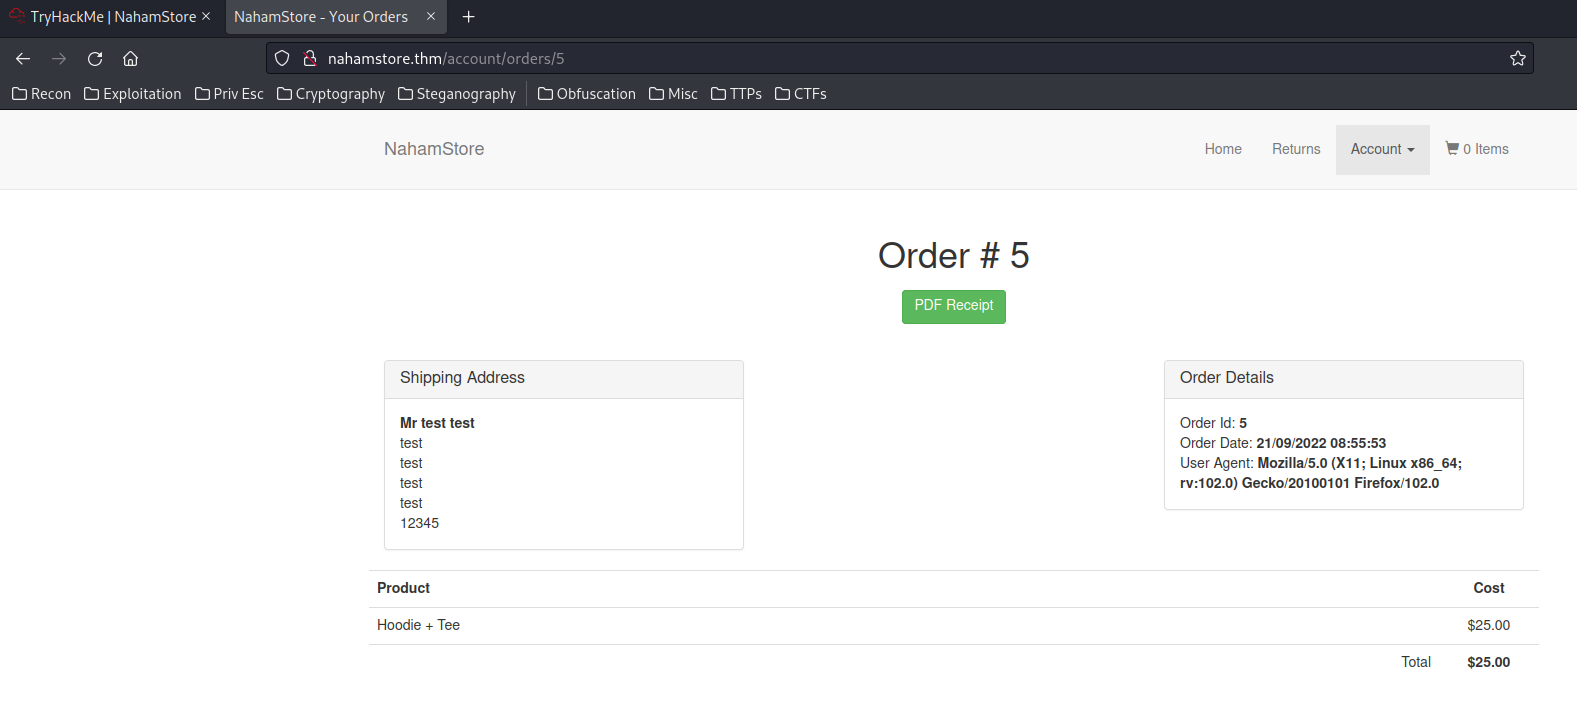Open the TTPs bookmarks folder
Viewport: 1577px width, 708px height.
coord(736,94)
